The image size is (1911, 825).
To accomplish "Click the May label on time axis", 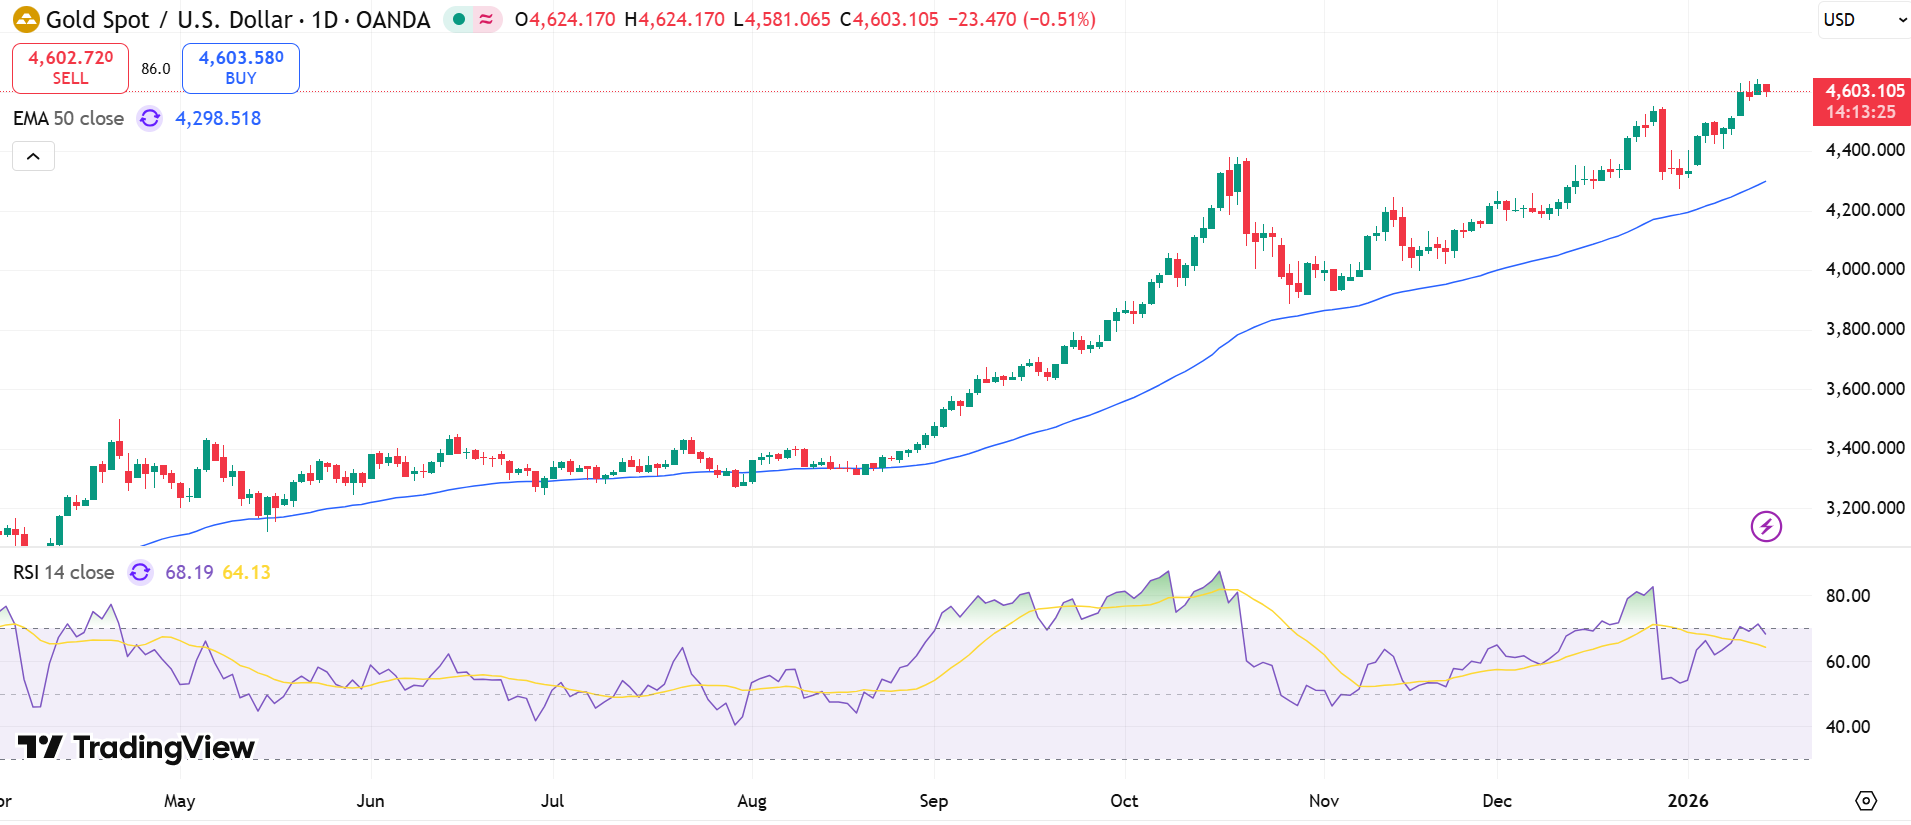I will pos(180,801).
